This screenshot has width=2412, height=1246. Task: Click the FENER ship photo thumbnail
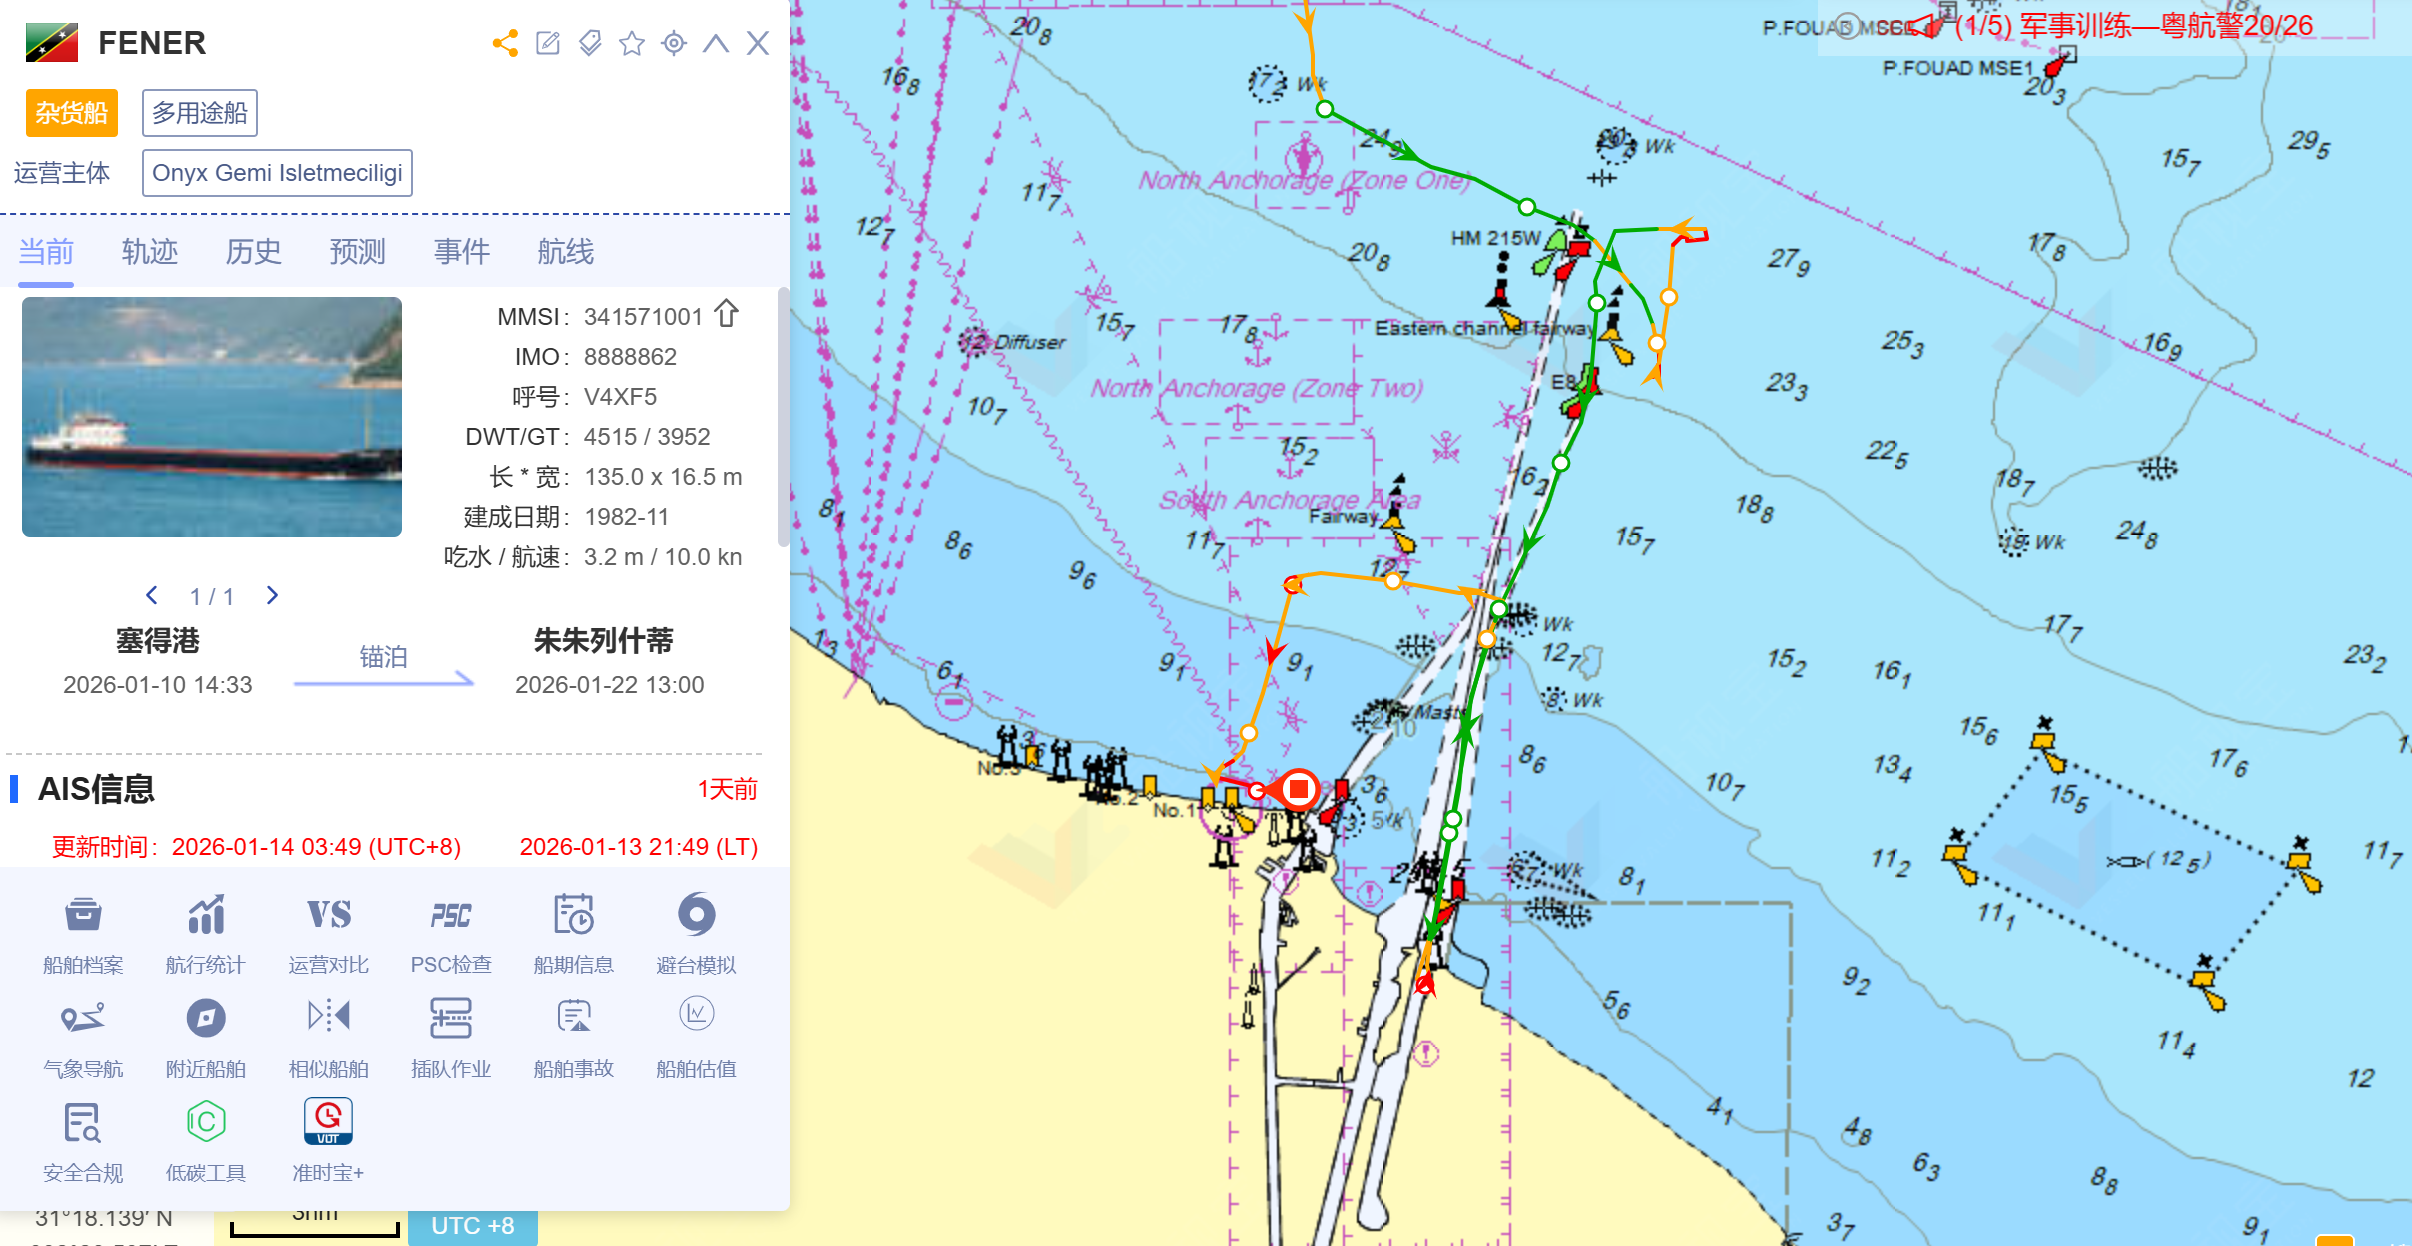(212, 417)
